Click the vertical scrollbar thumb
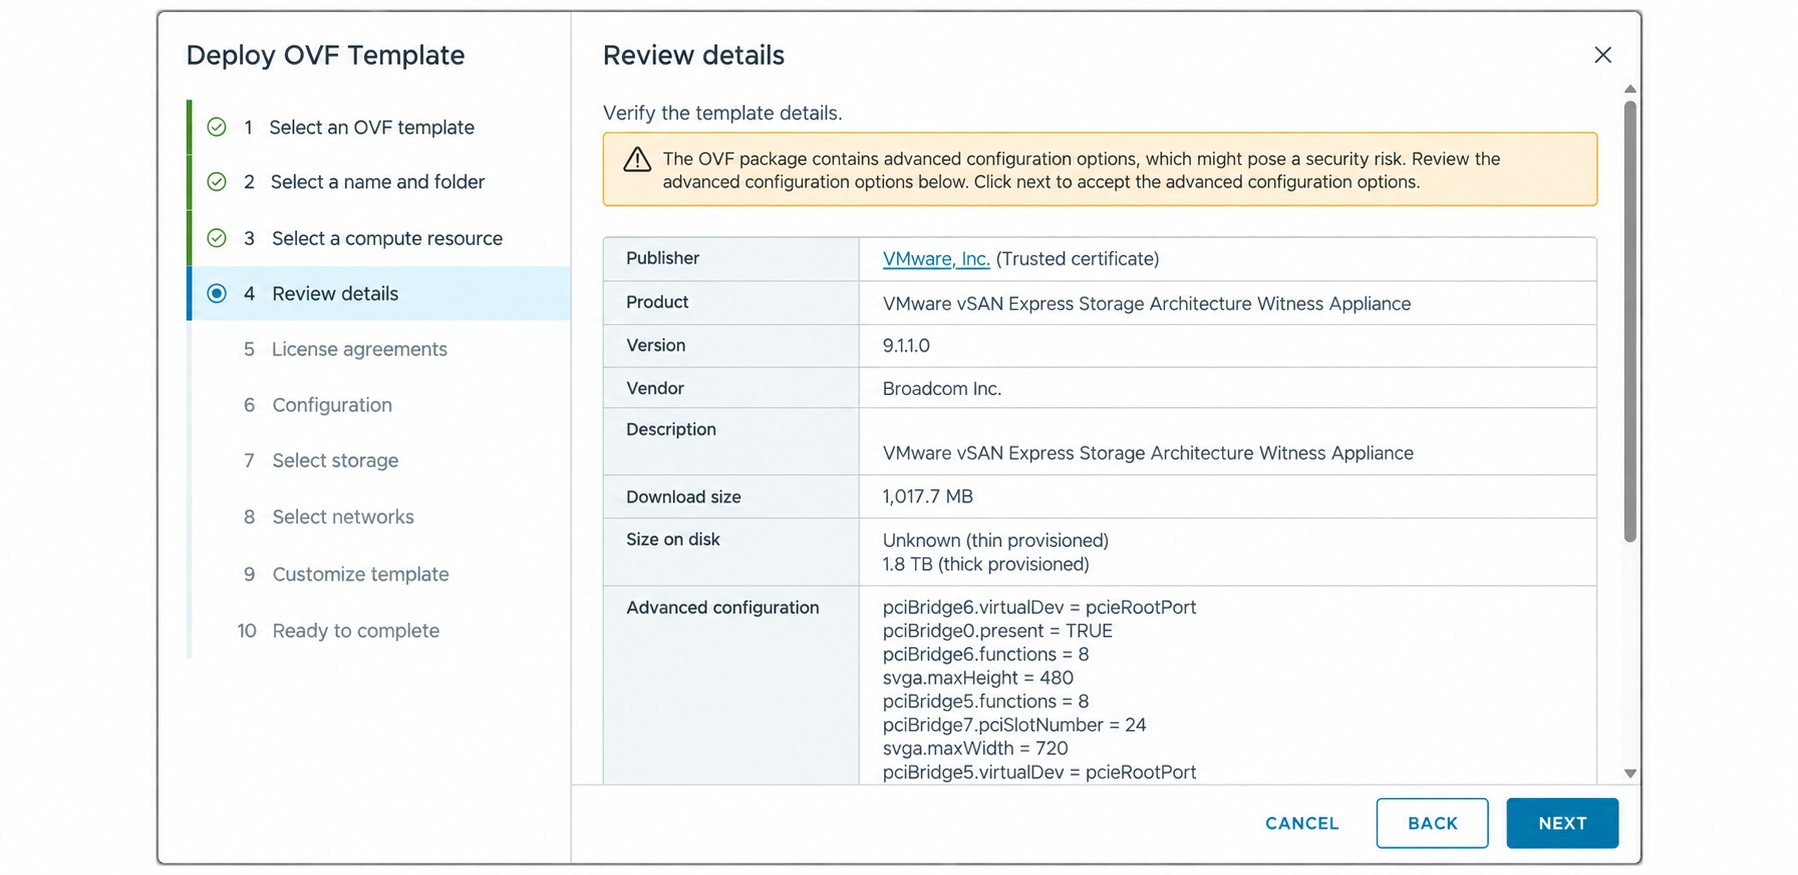Image resolution: width=1798 pixels, height=875 pixels. (x=1630, y=321)
